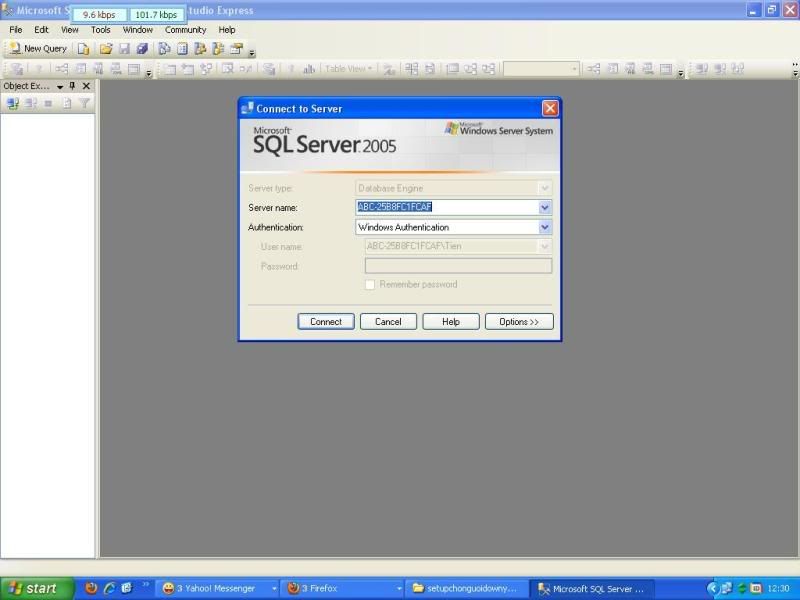Viewport: 800px width, 600px height.
Task: Switch to the Yahoo! Messenger taskbar group
Action: [218, 588]
